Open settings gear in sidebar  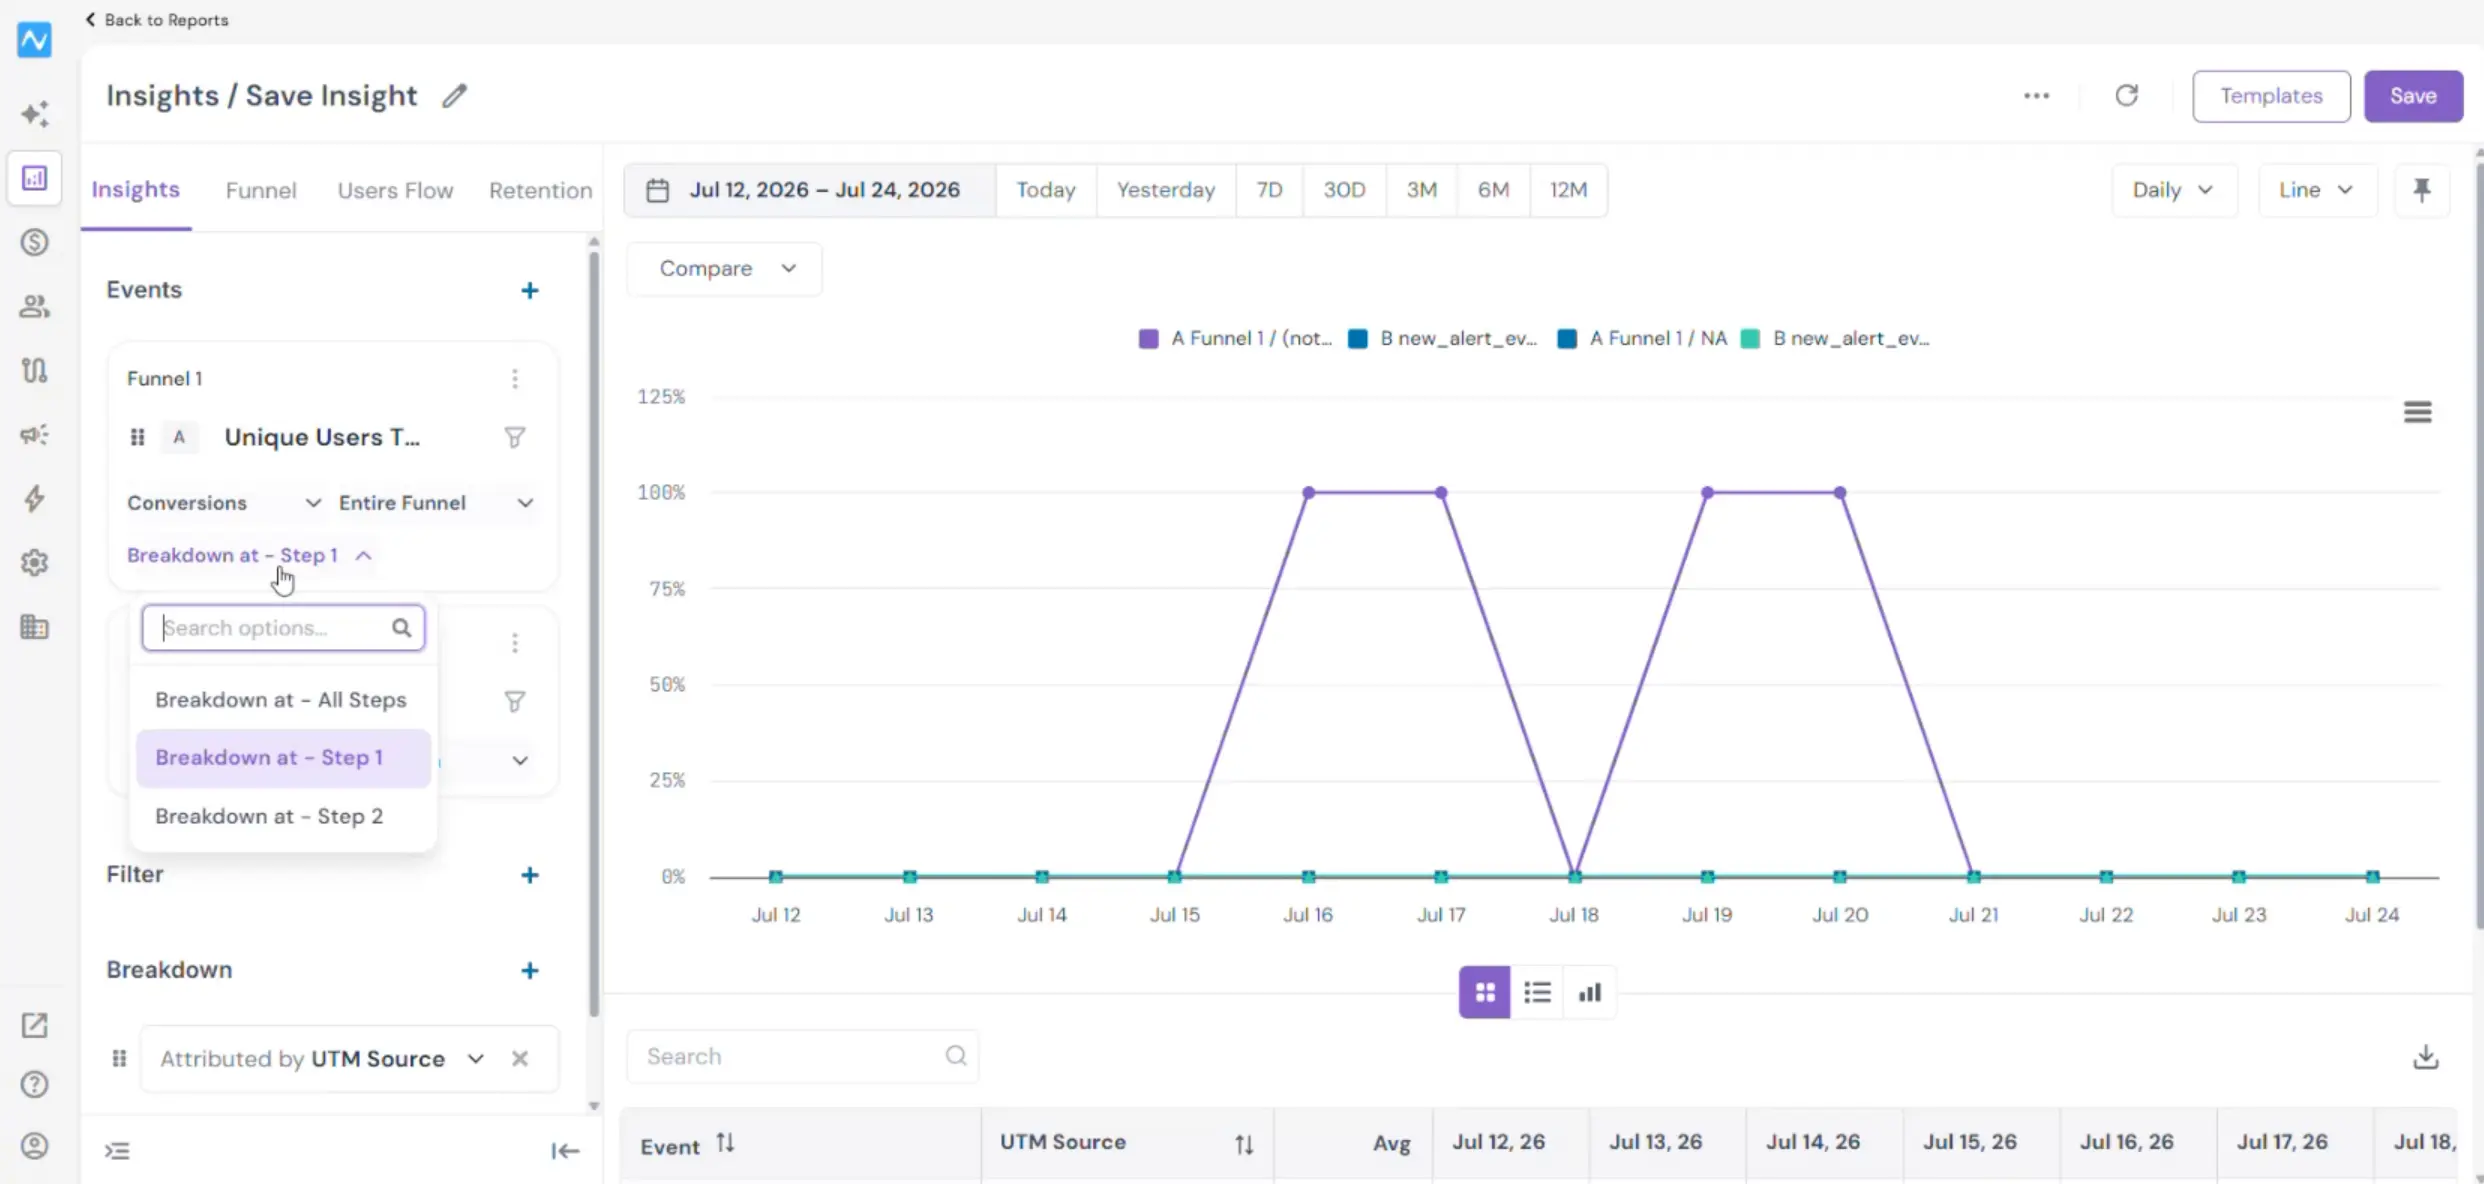coord(34,563)
